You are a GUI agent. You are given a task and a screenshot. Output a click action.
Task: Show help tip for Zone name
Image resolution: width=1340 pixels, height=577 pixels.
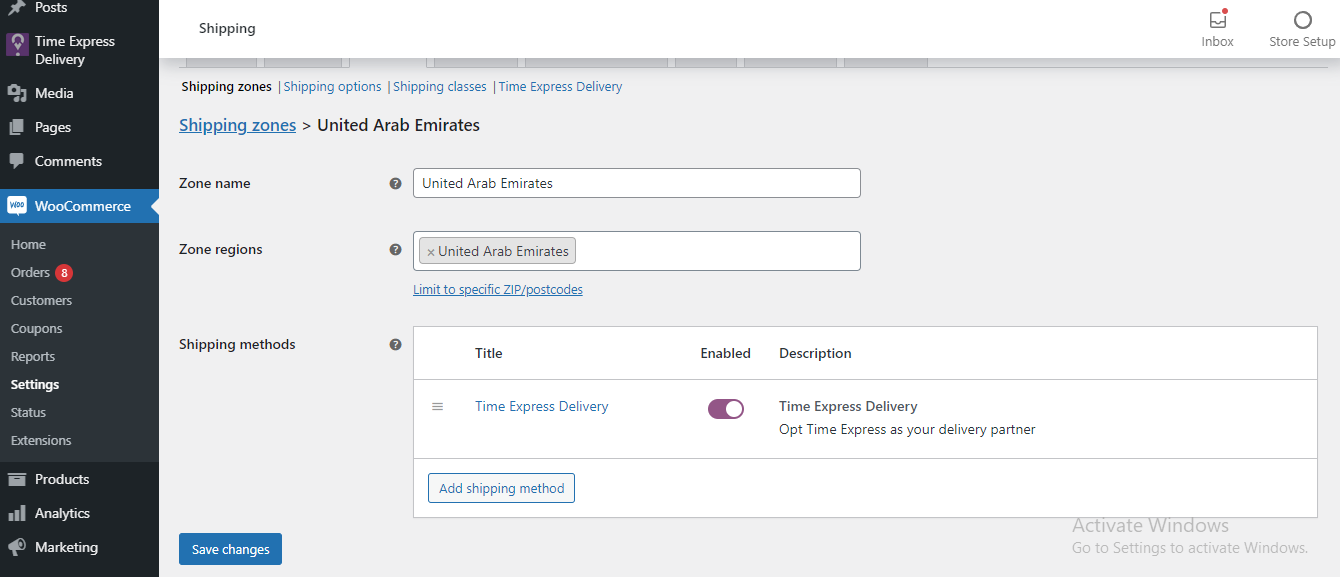click(395, 184)
